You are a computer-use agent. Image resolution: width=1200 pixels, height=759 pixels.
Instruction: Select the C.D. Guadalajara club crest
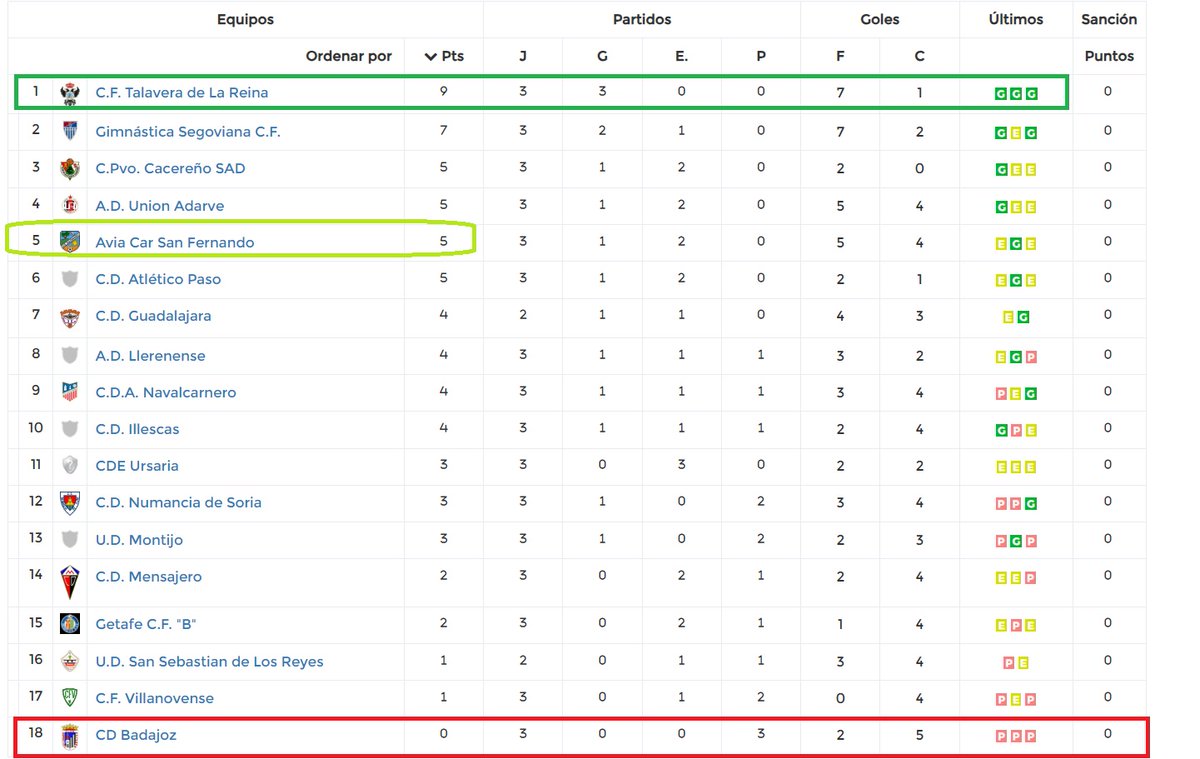(x=69, y=317)
